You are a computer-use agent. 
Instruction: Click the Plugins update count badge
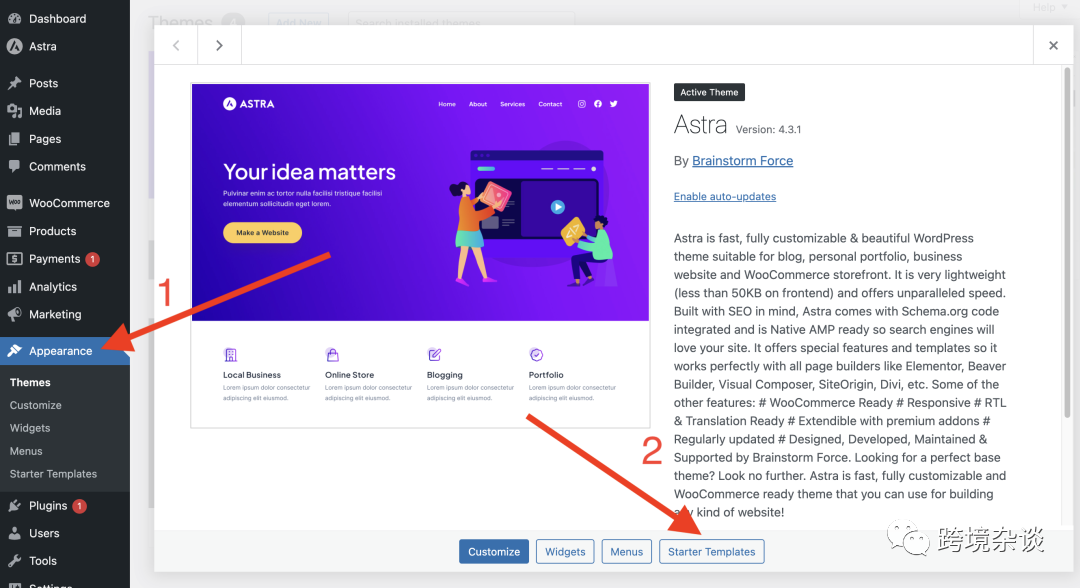79,506
